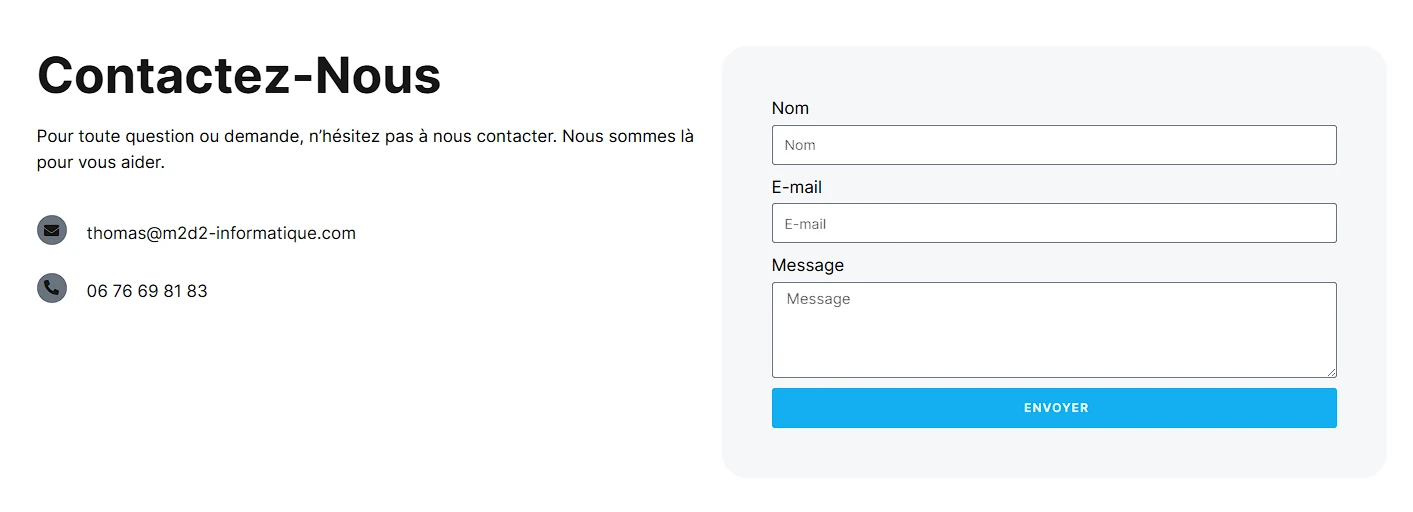Click the E-mail field label
Viewport: 1413px width, 512px height.
(797, 187)
